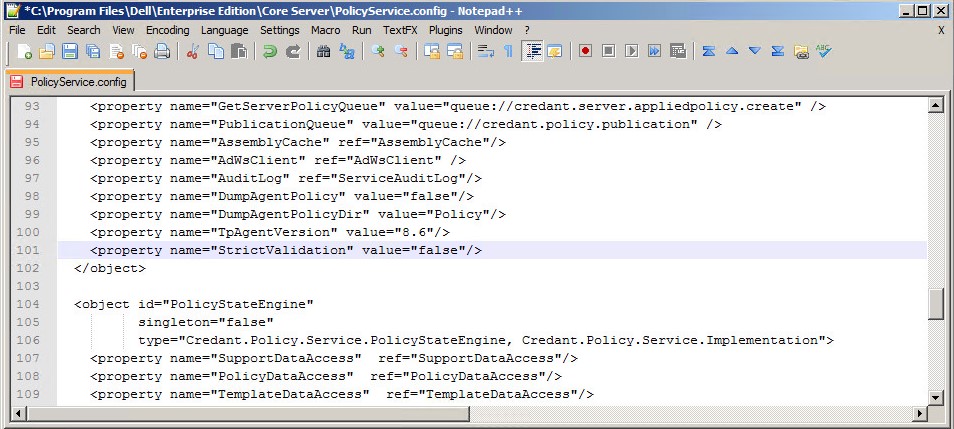Click vertical scrollbar up arrow
954x429 pixels.
[x=936, y=105]
